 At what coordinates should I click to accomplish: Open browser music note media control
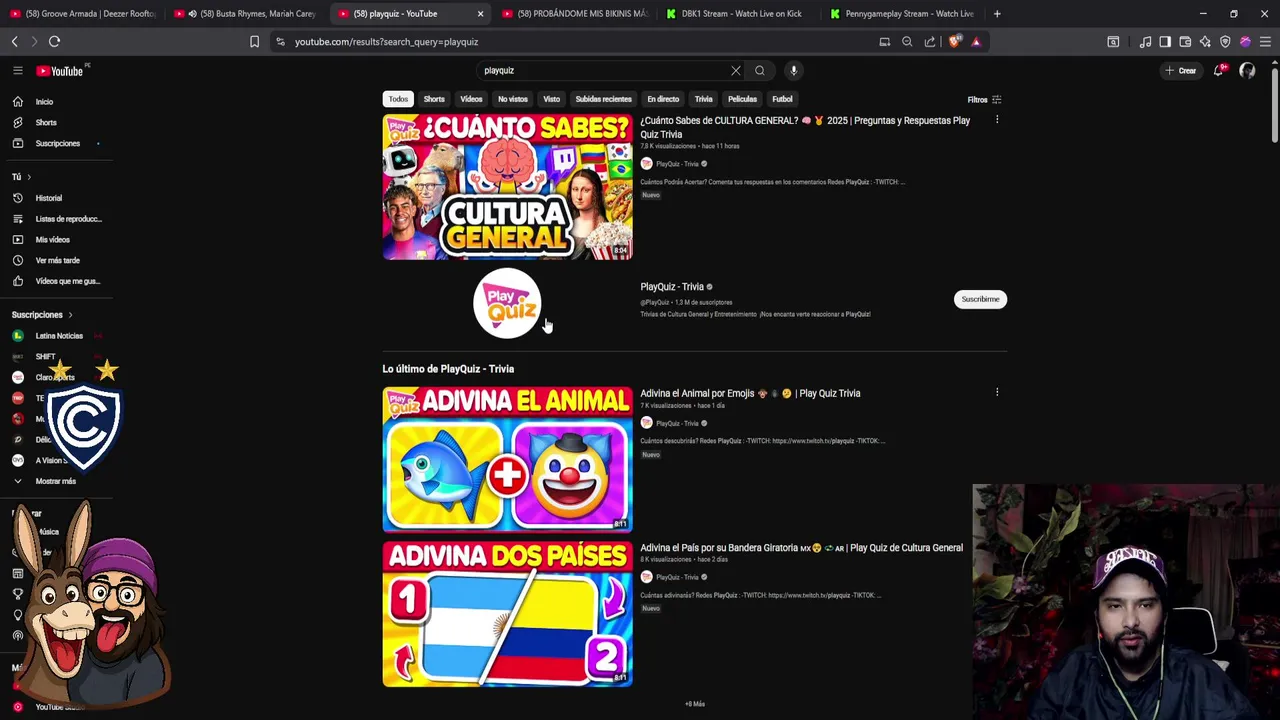pos(1145,42)
